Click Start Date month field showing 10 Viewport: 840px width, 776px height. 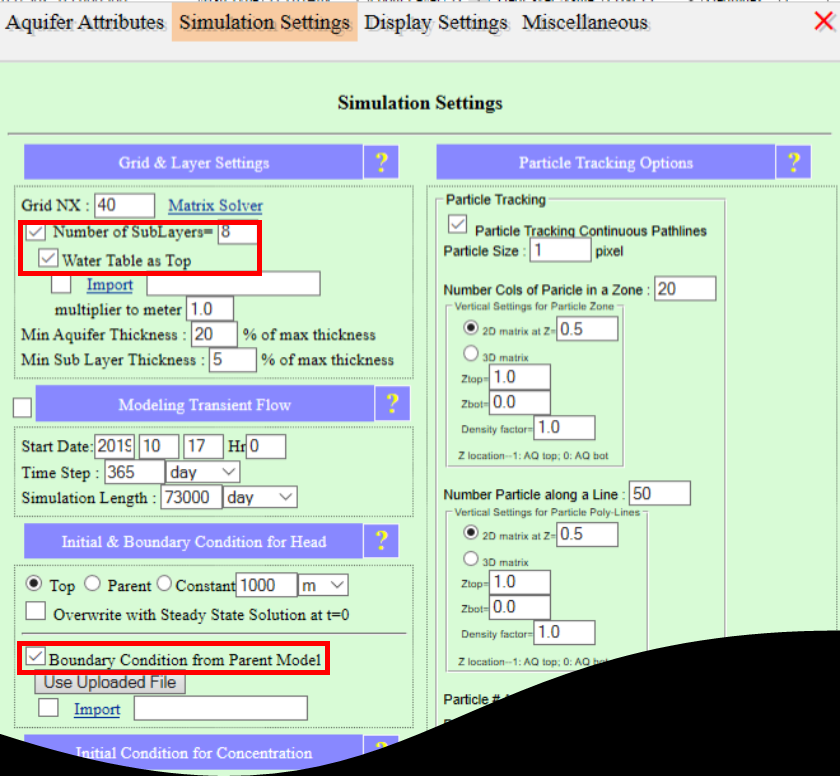pyautogui.click(x=159, y=446)
